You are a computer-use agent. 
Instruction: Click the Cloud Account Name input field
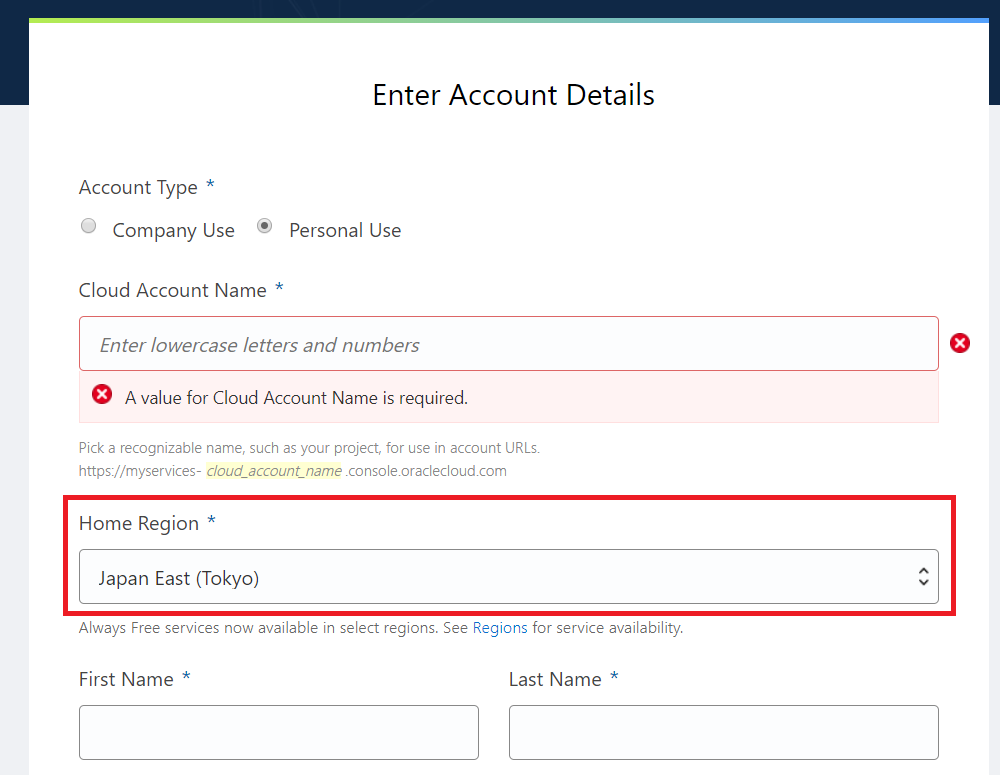coord(508,344)
